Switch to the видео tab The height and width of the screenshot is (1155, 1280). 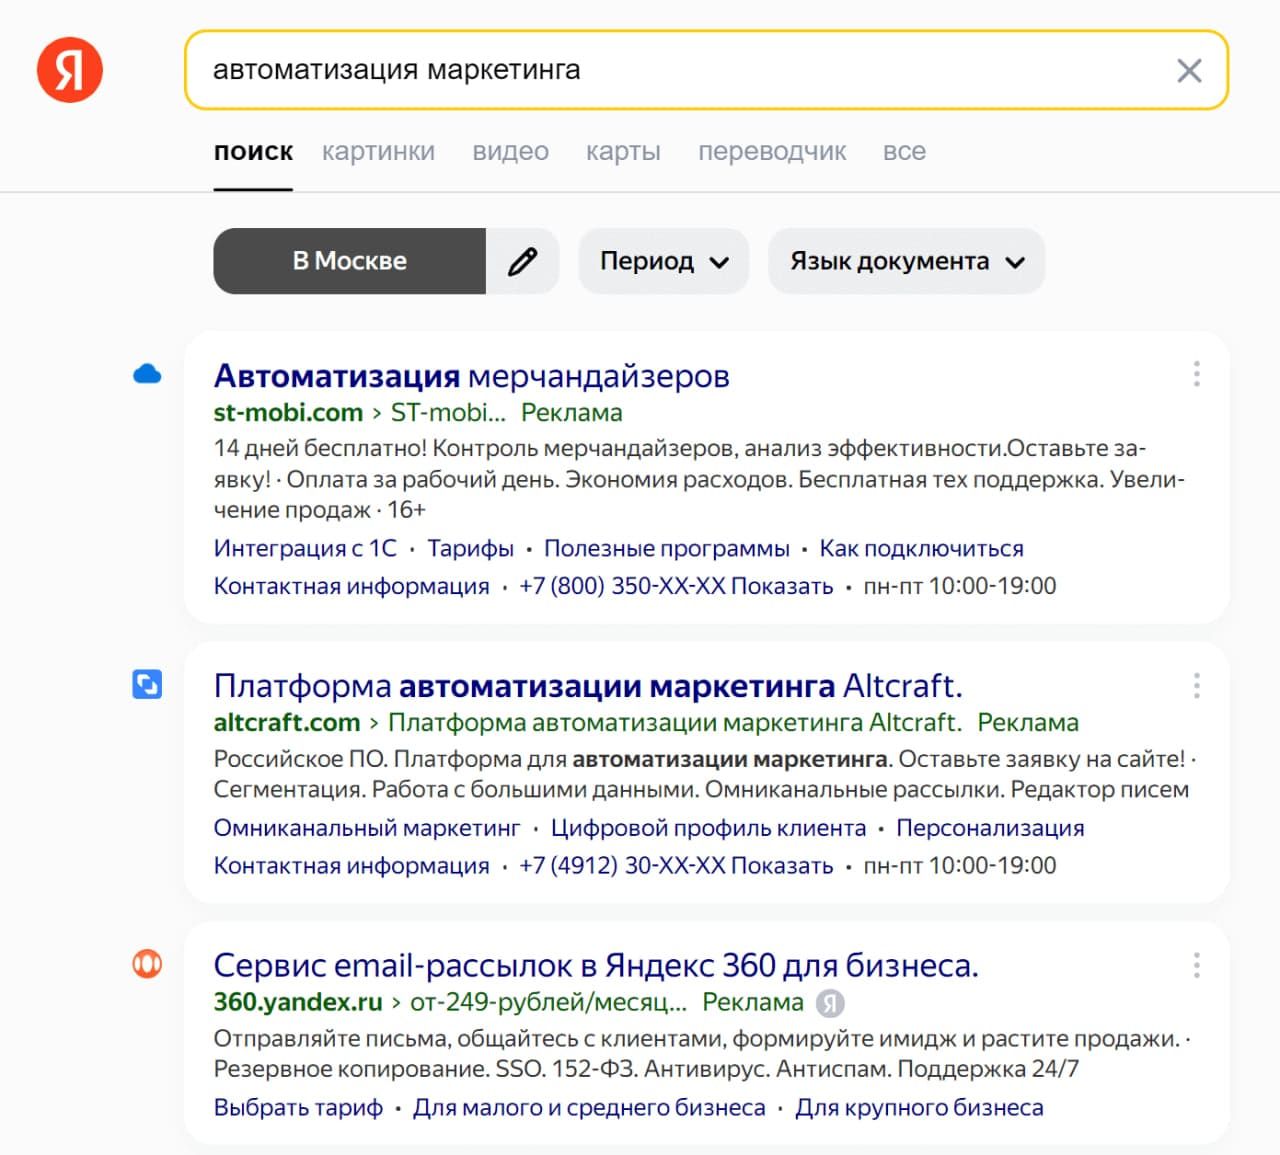(510, 152)
